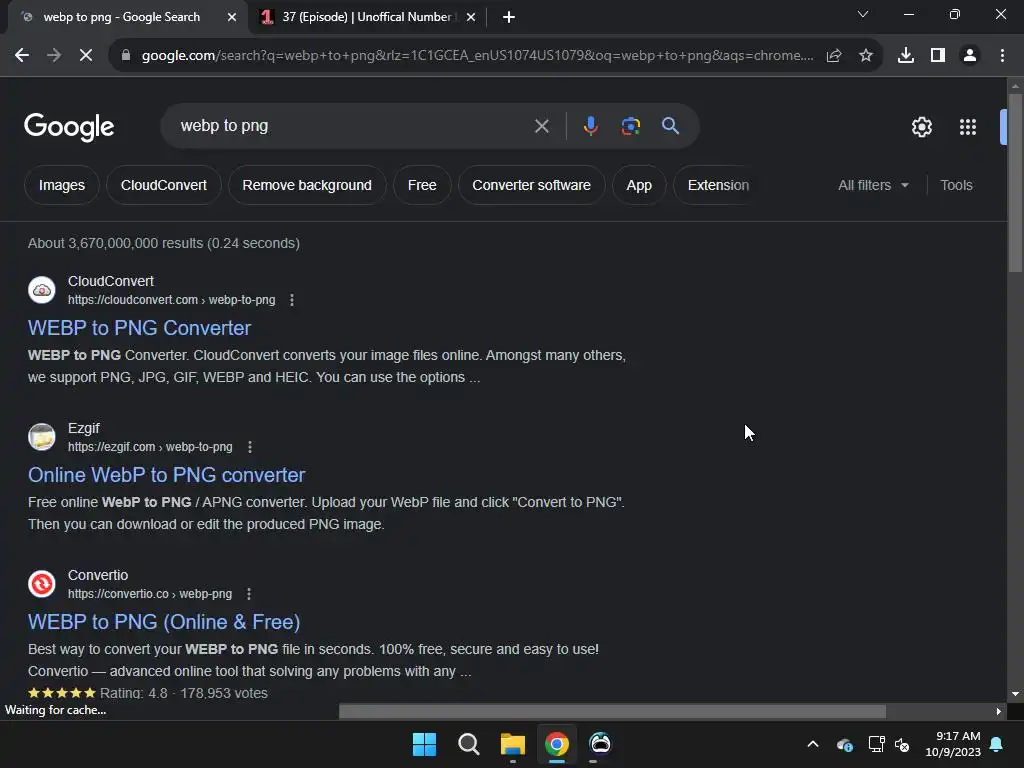Stop loading the current page
The width and height of the screenshot is (1024, 768).
tap(86, 56)
